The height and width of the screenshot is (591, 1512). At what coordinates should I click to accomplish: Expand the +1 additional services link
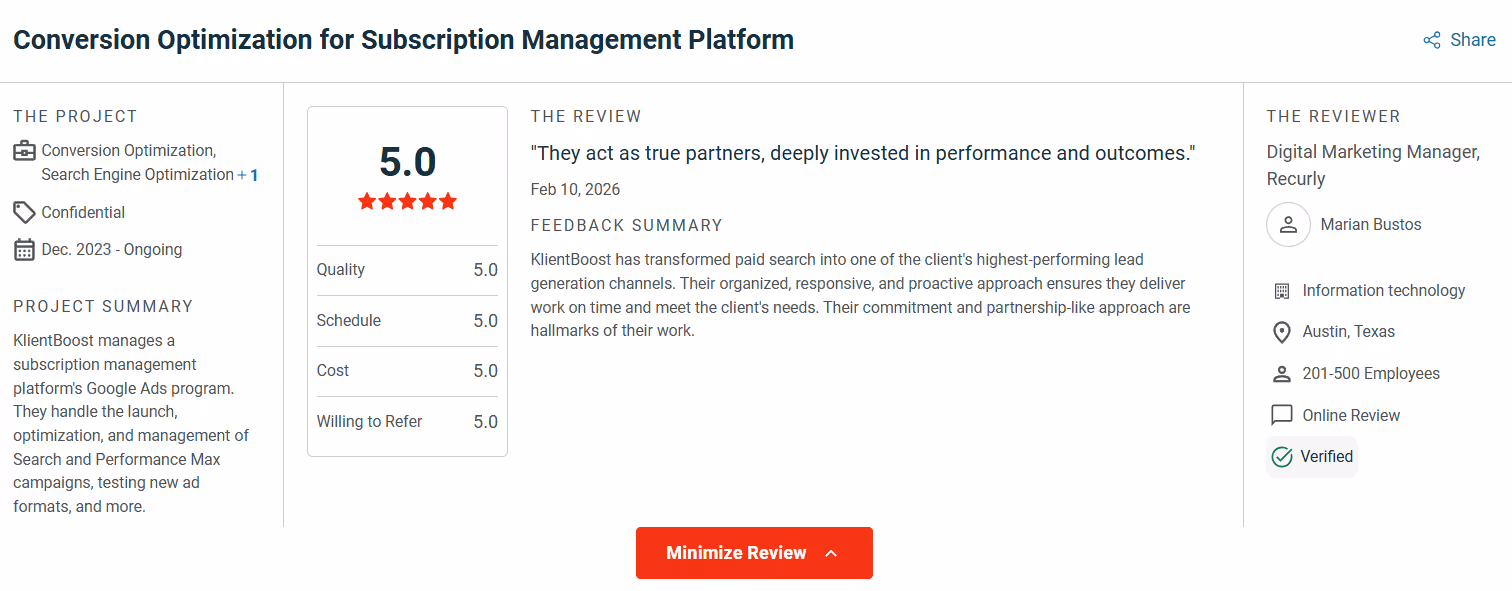[248, 175]
